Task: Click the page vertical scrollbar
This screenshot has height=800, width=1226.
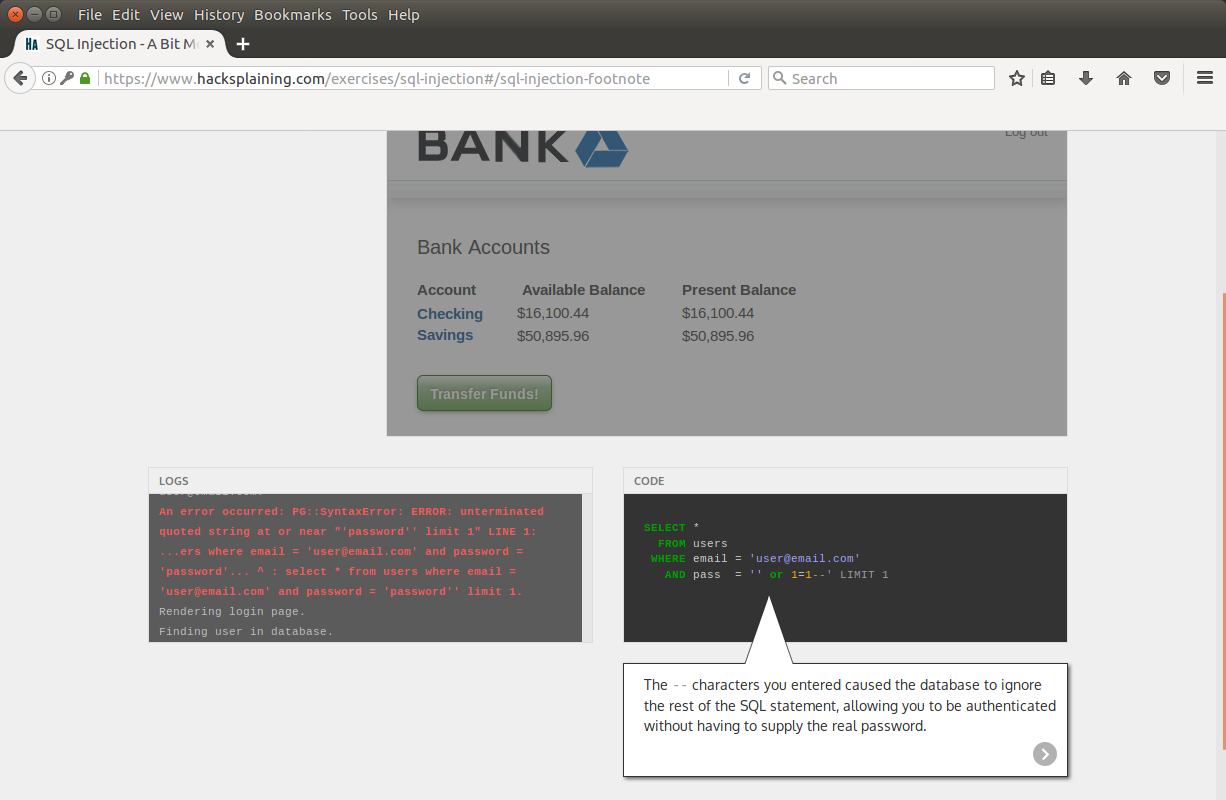Action: coord(1223,520)
